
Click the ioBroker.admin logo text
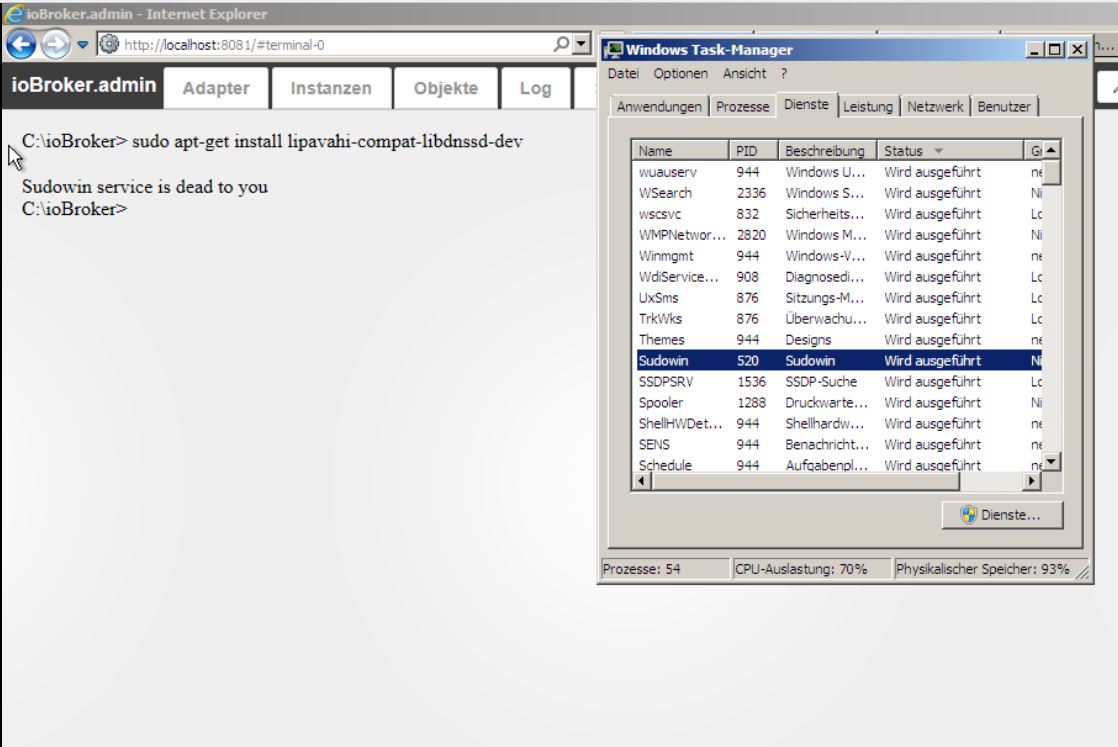pyautogui.click(x=83, y=85)
